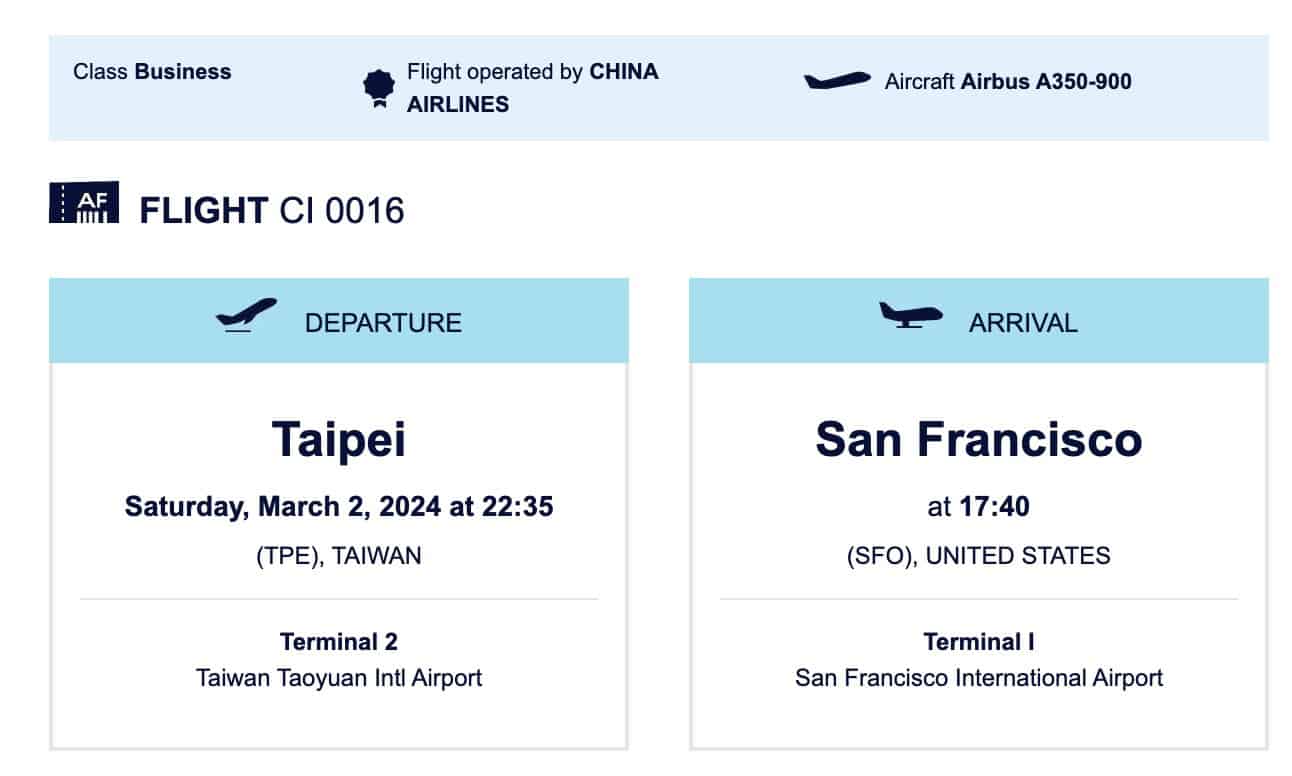Open San Francisco International Airport text
This screenshot has width=1292, height=776.
pyautogui.click(x=979, y=678)
